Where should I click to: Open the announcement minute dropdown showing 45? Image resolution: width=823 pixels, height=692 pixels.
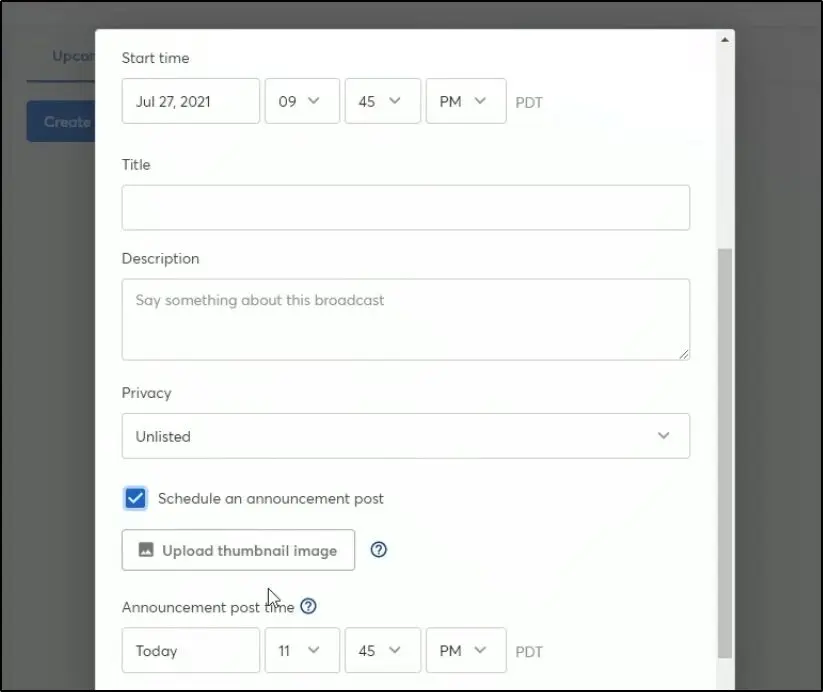pyautogui.click(x=382, y=650)
